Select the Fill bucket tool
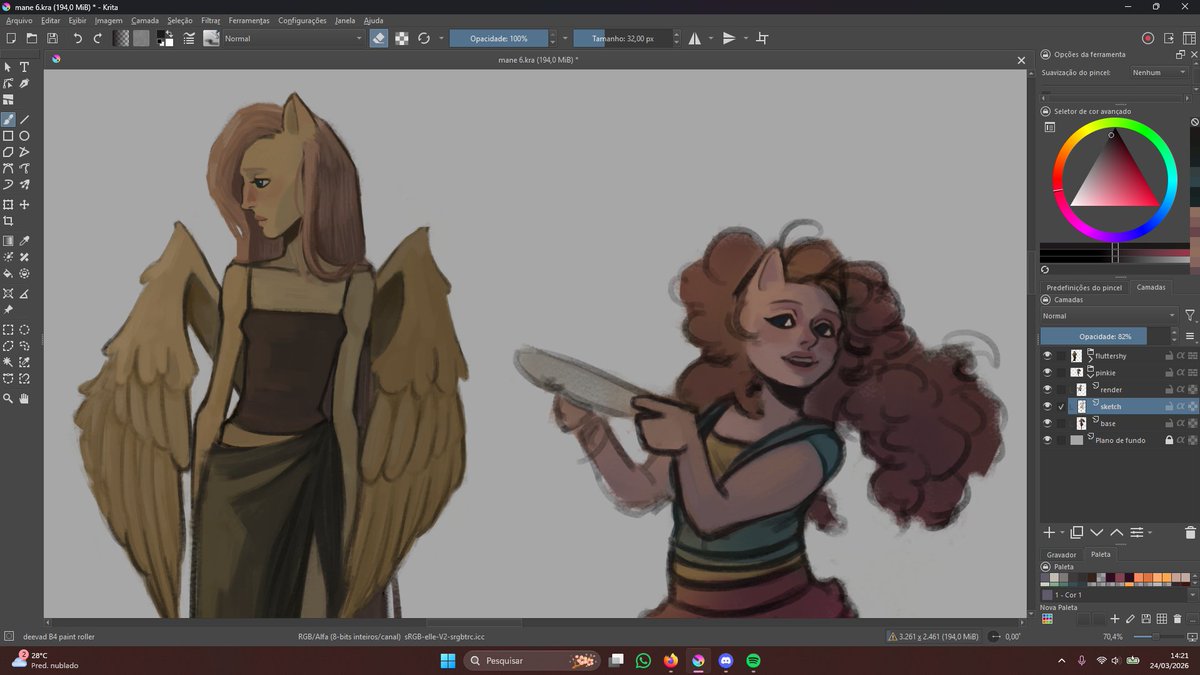Viewport: 1200px width, 675px height. pos(8,273)
